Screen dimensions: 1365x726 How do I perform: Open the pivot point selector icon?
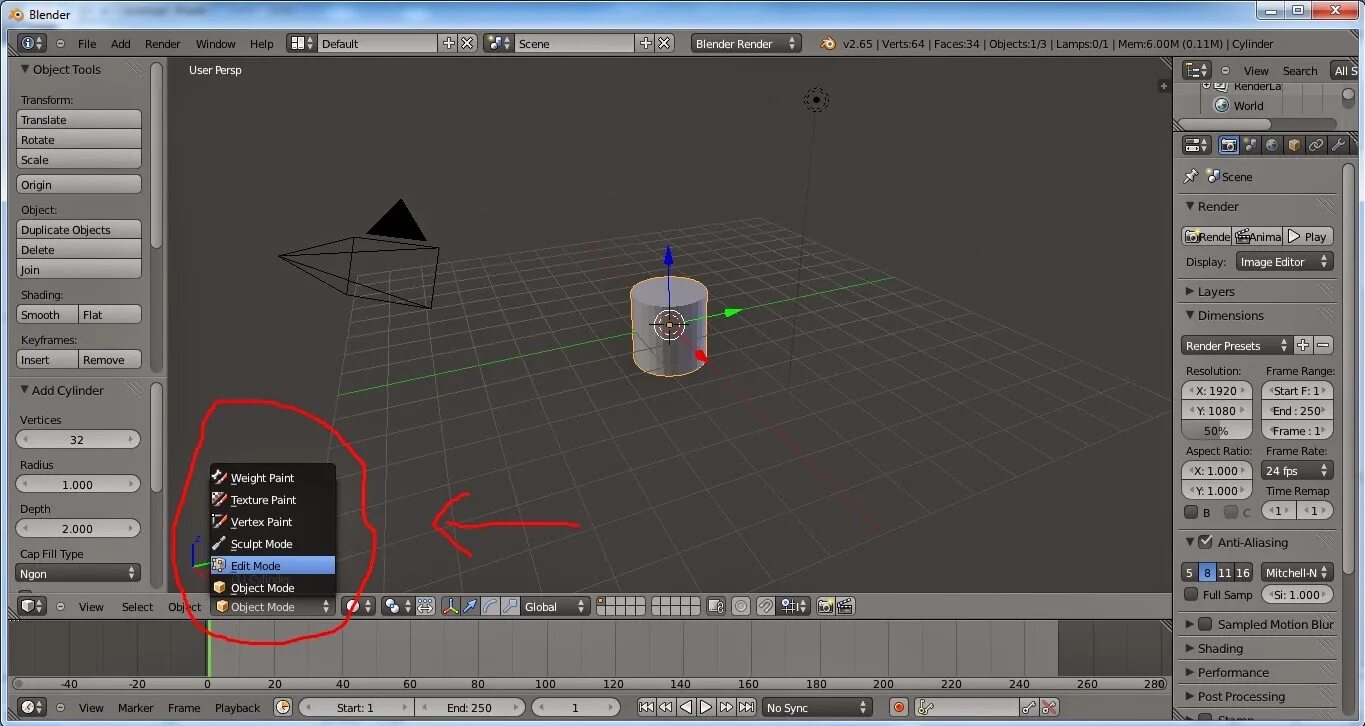(x=397, y=606)
